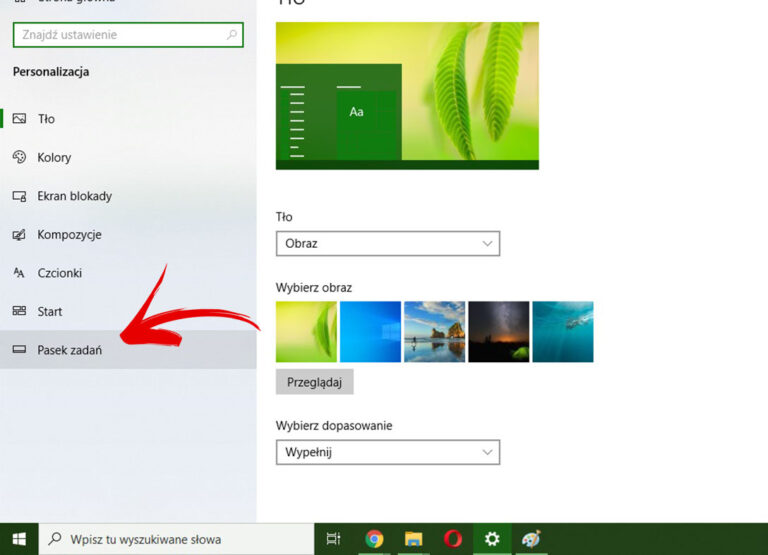Open the Start personalization page
Viewport: 768px width, 555px height.
[x=128, y=312]
